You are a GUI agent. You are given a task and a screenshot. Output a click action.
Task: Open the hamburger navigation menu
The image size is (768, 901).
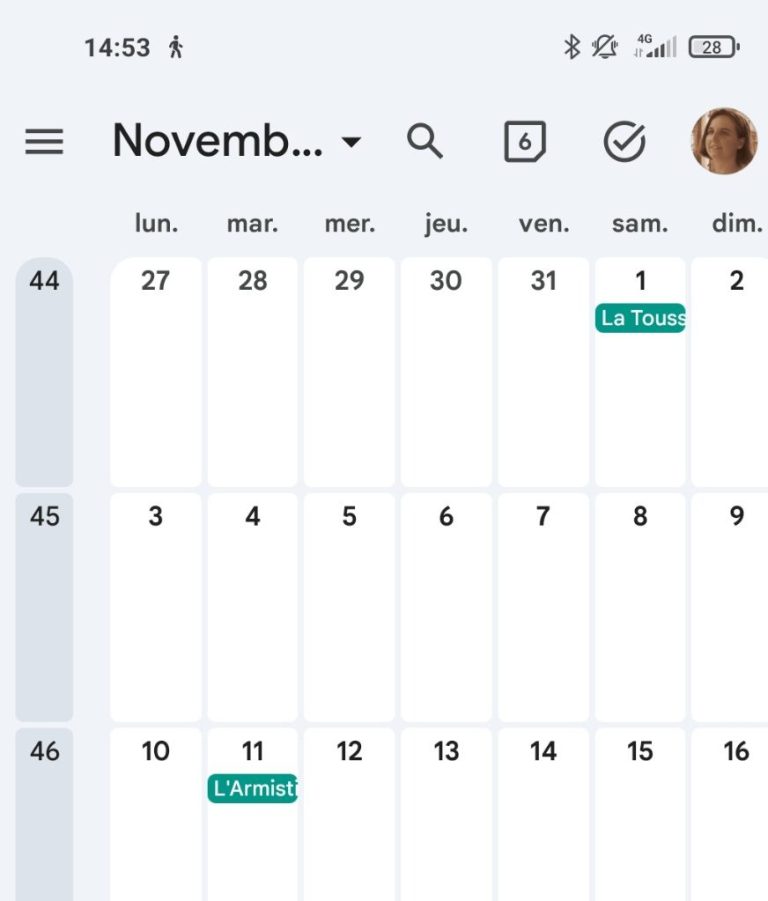(x=44, y=143)
